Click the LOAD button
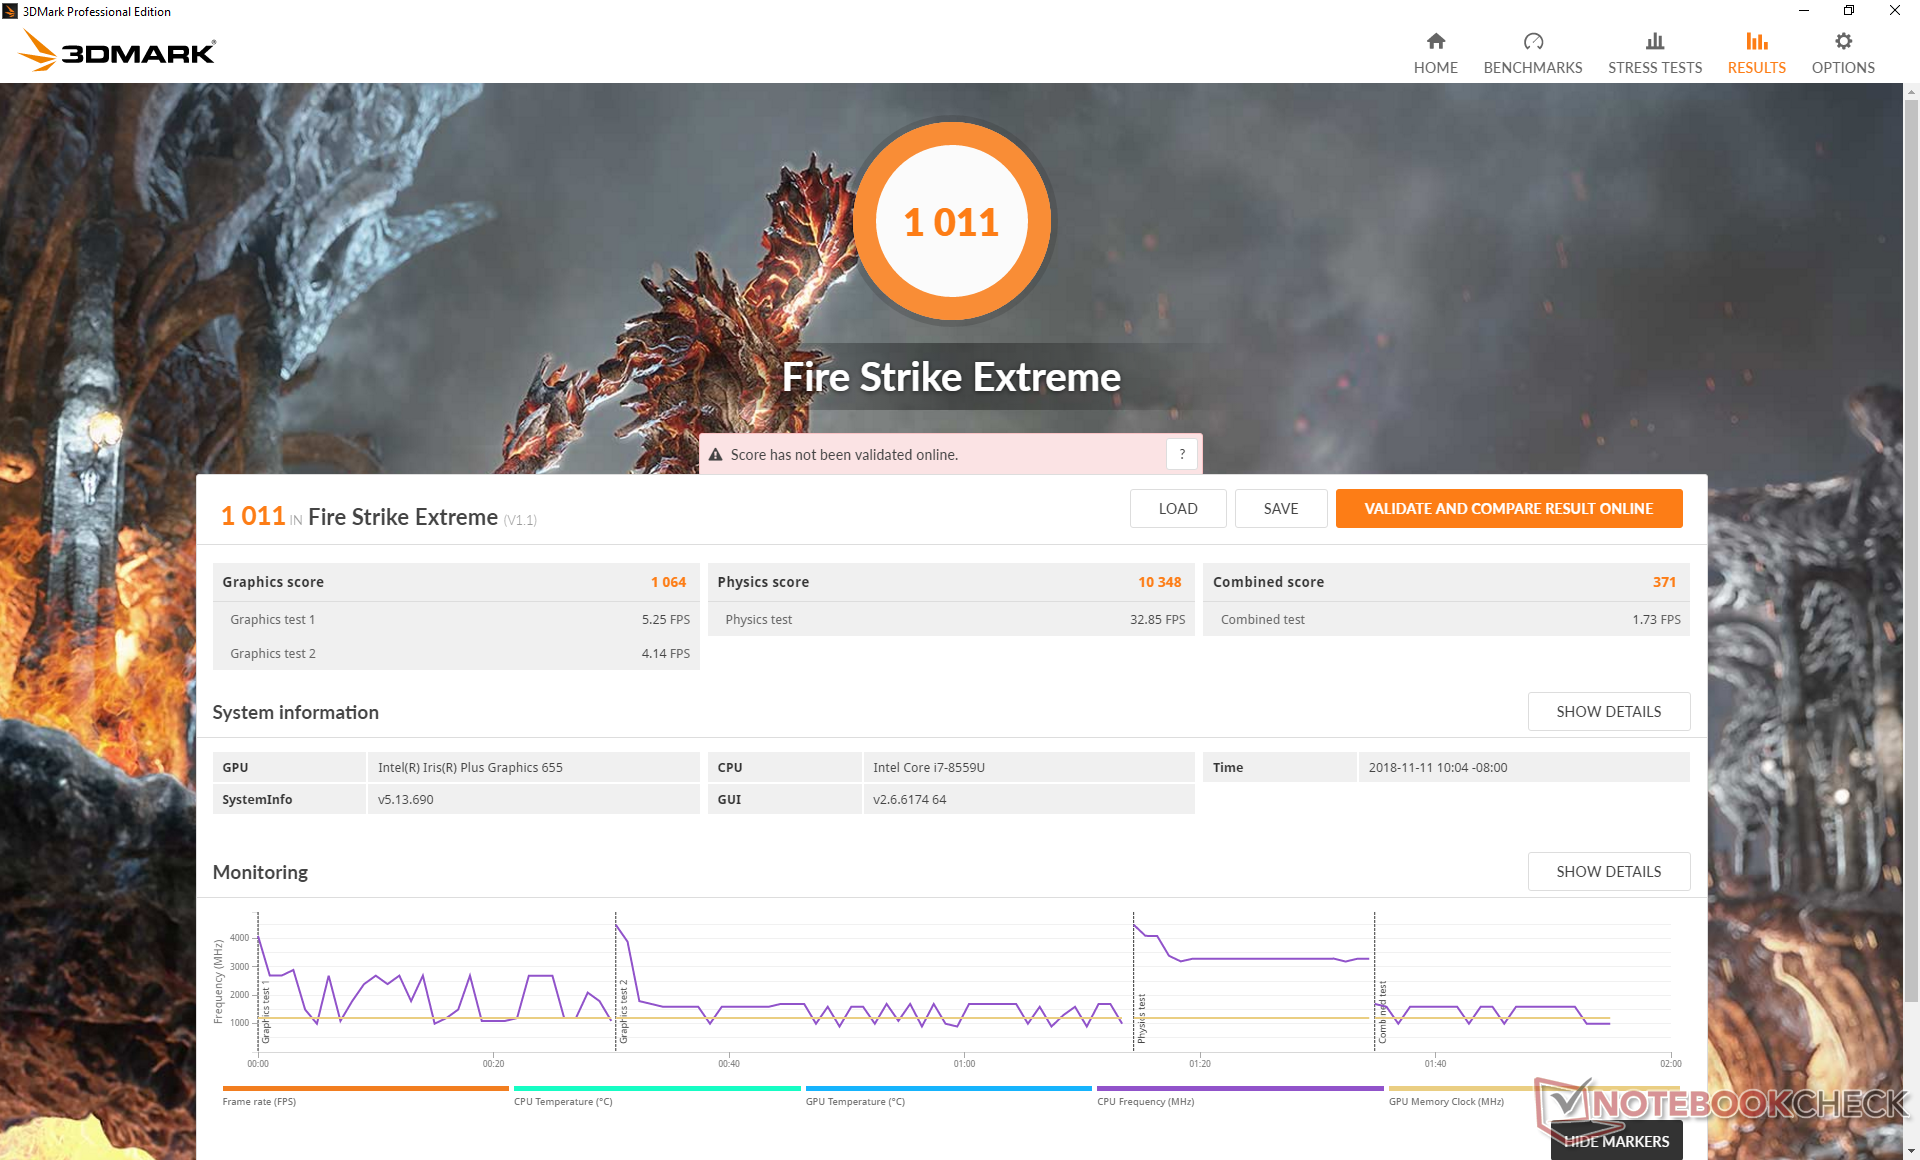The height and width of the screenshot is (1160, 1920). 1178,508
